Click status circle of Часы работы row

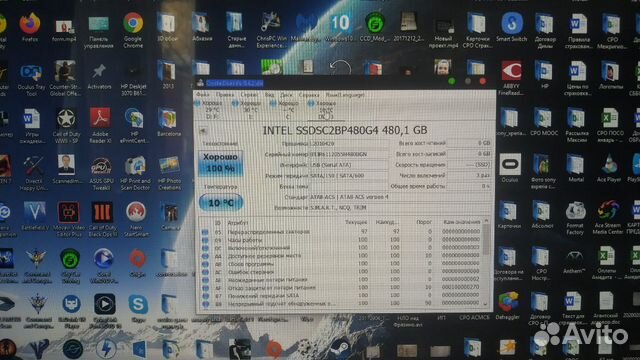coord(205,240)
